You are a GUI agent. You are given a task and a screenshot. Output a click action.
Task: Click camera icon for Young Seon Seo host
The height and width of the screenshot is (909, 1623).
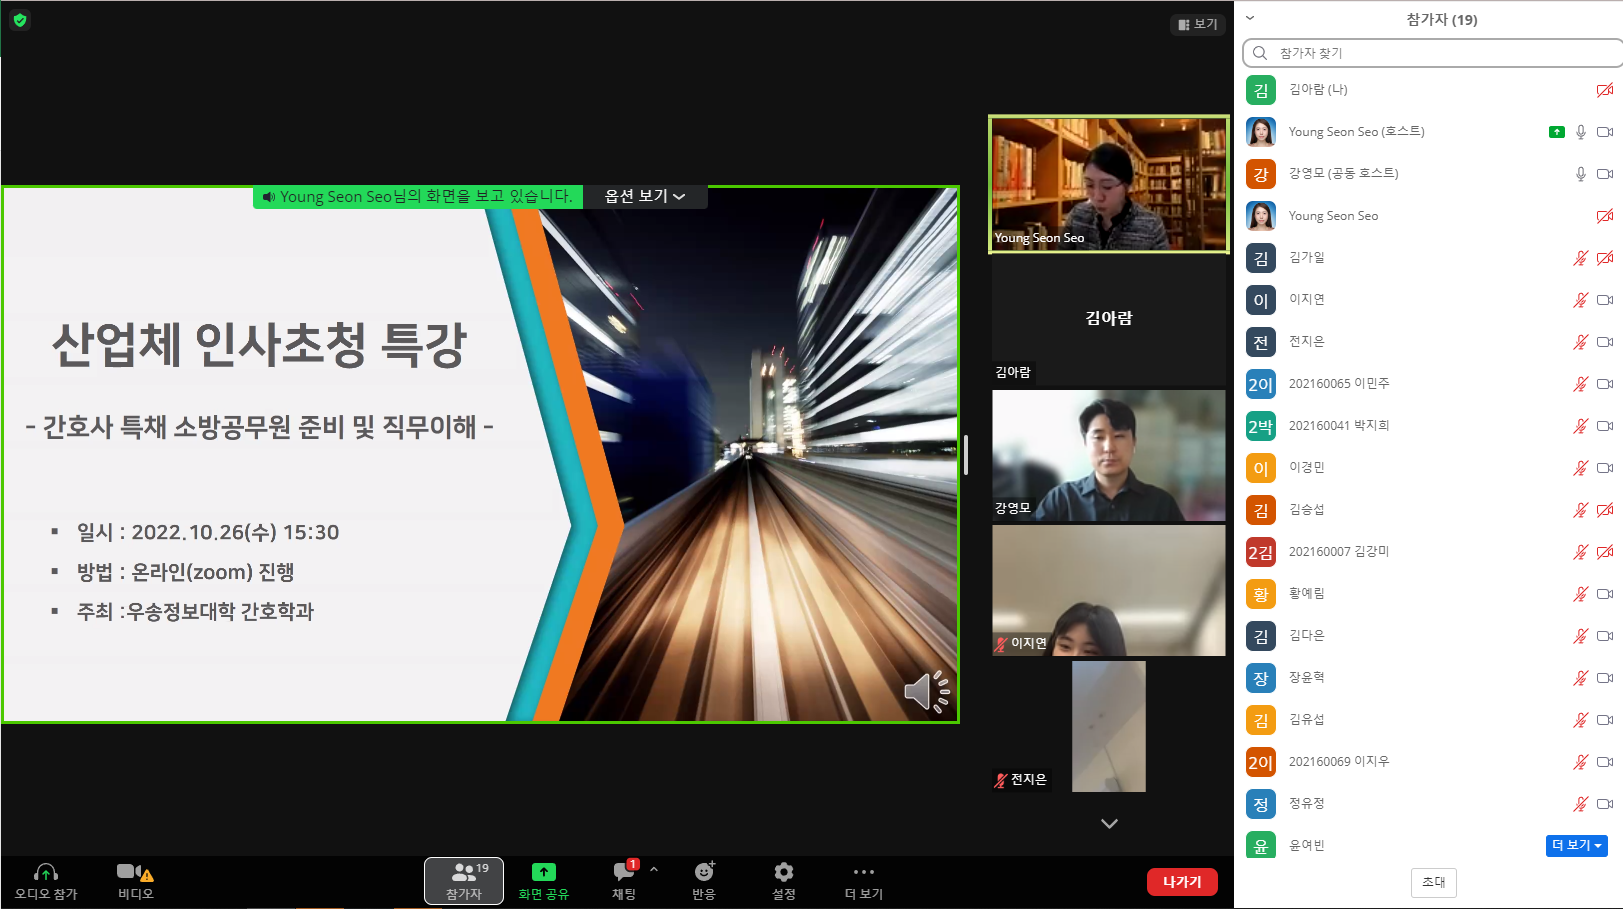pyautogui.click(x=1605, y=132)
